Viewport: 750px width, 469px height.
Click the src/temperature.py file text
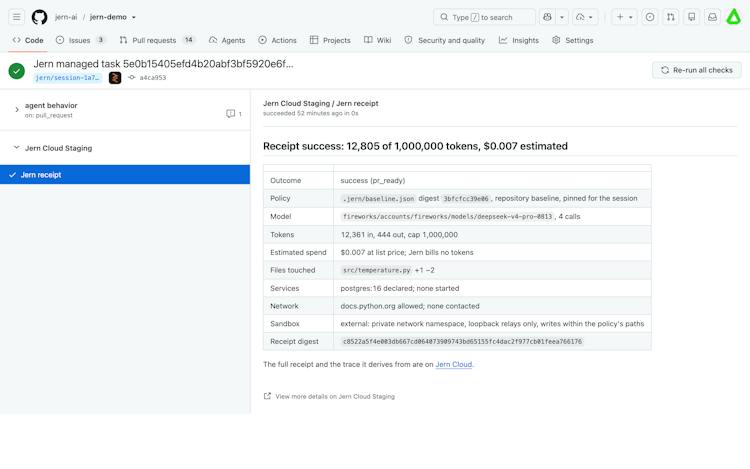point(376,270)
